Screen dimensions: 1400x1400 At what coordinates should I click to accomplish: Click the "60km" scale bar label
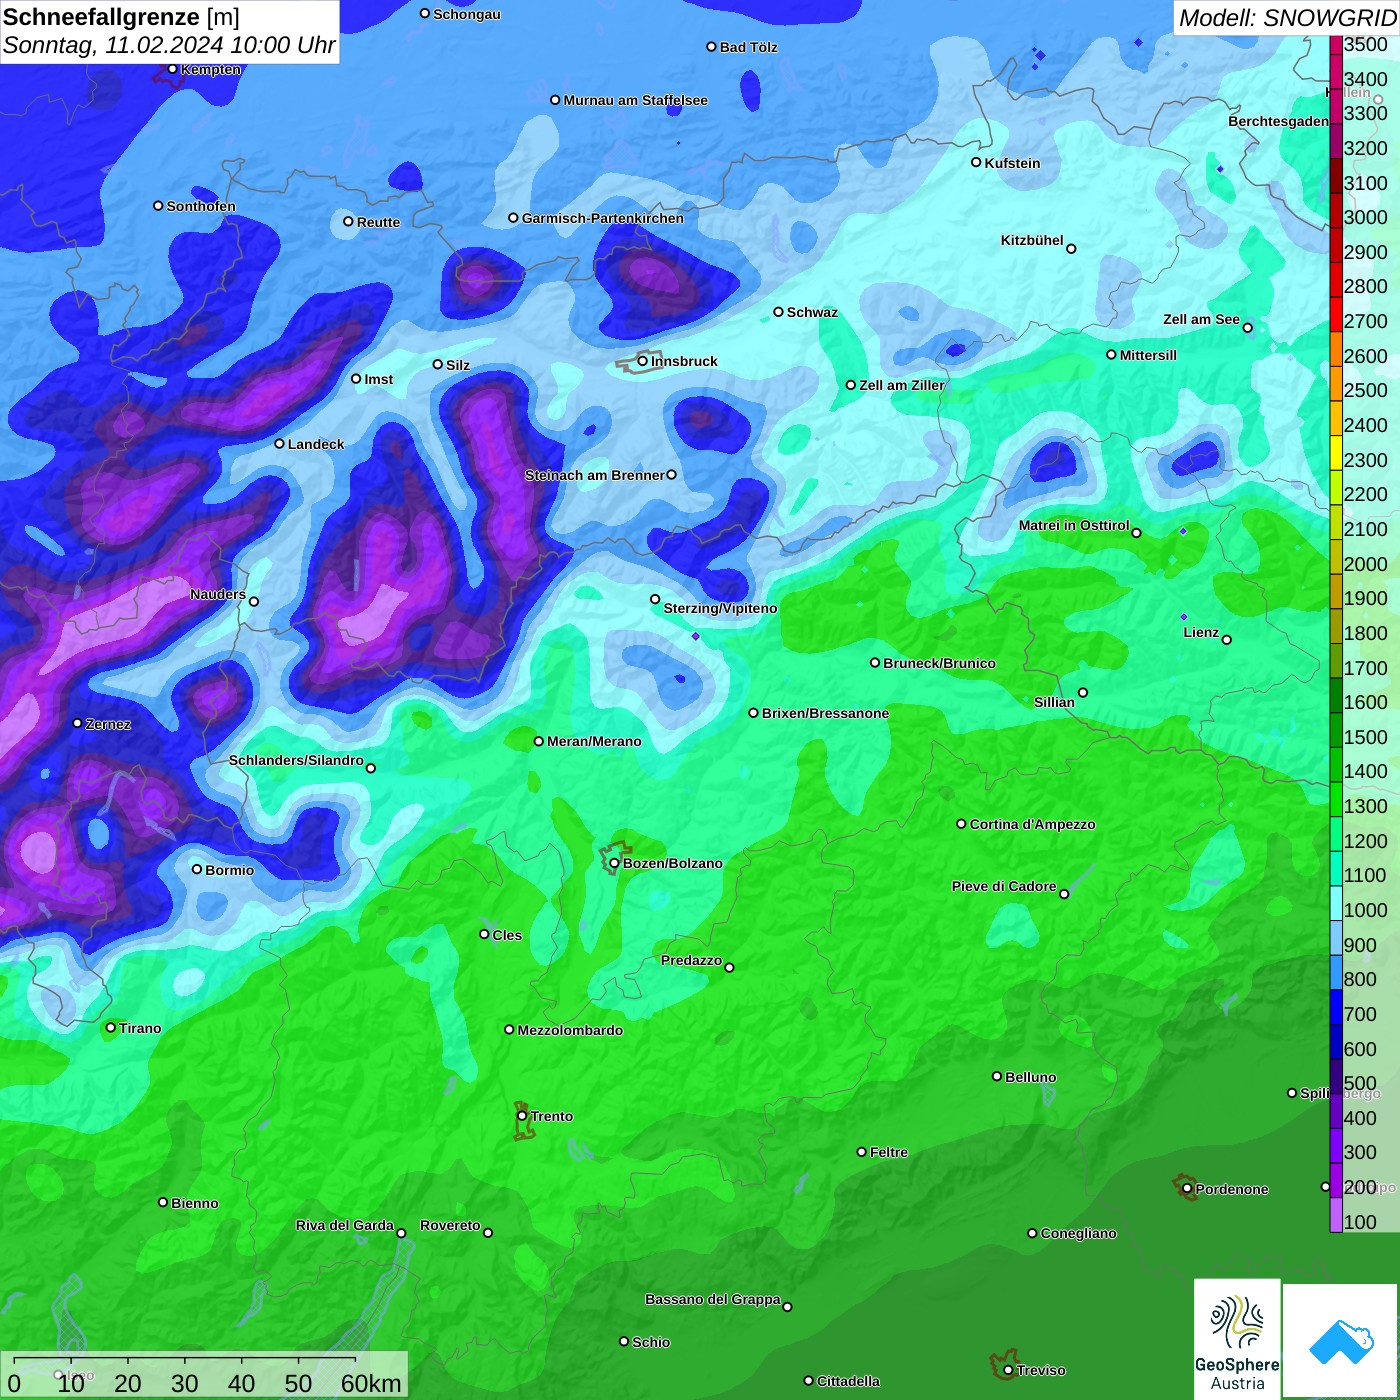[371, 1384]
